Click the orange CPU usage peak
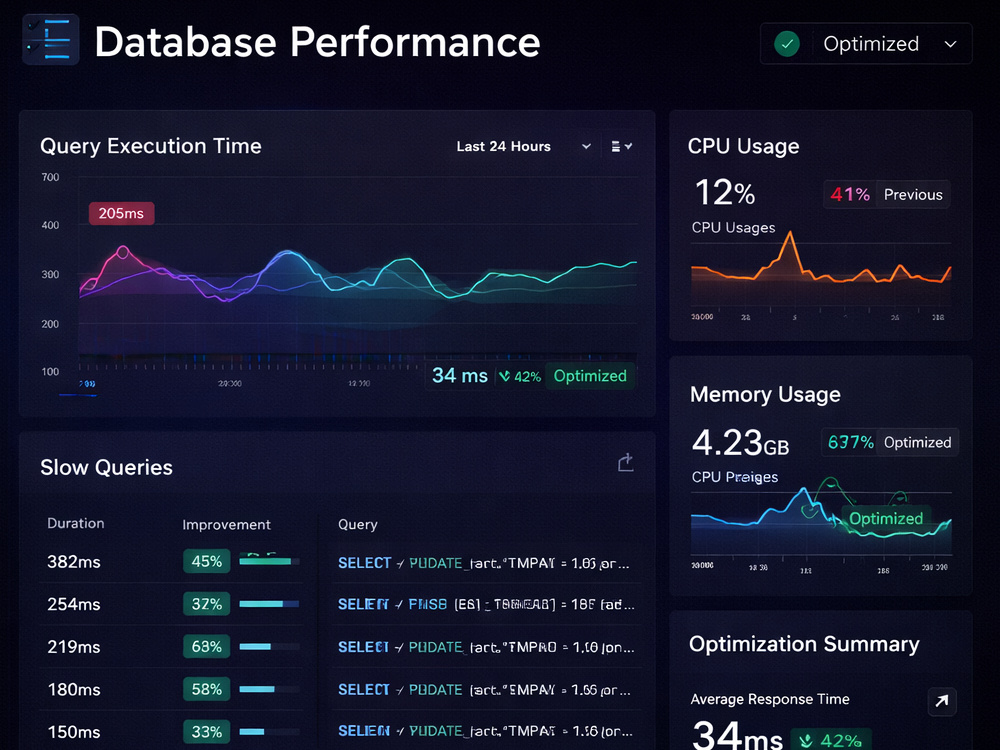The image size is (1000, 750). click(790, 233)
